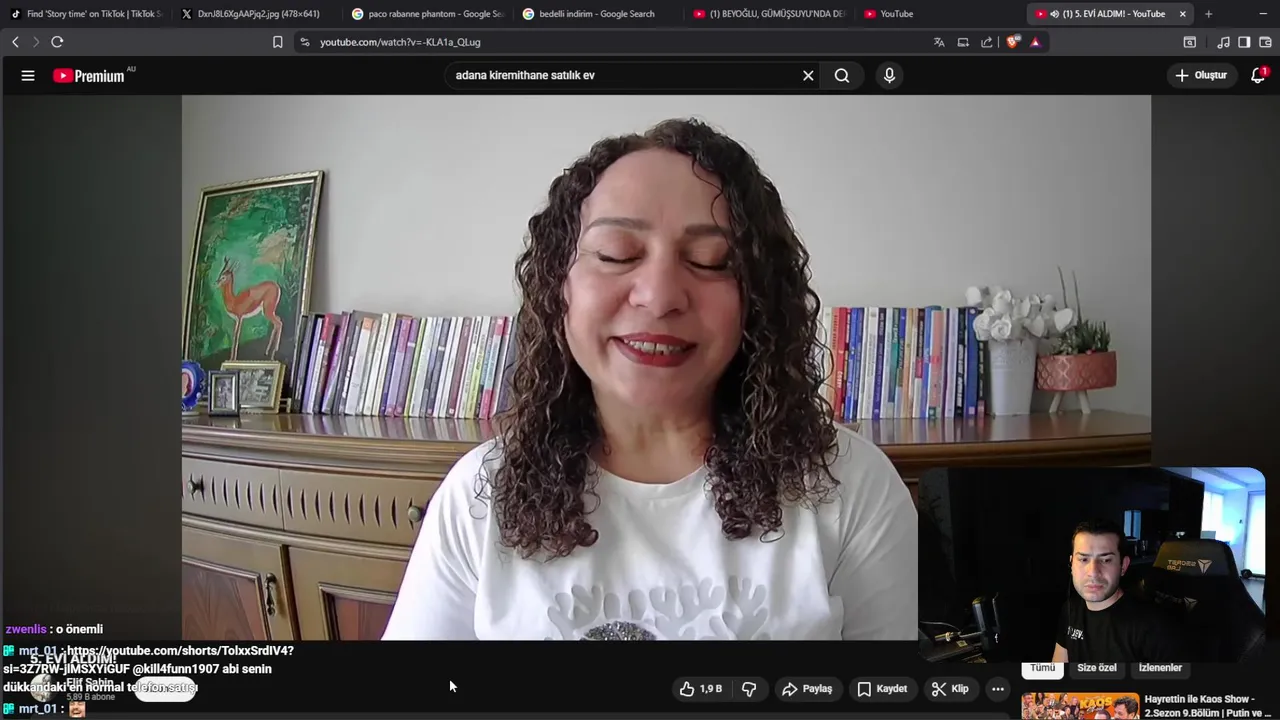This screenshot has height=720, width=1280.
Task: Run search with magnifier button
Action: [842, 75]
